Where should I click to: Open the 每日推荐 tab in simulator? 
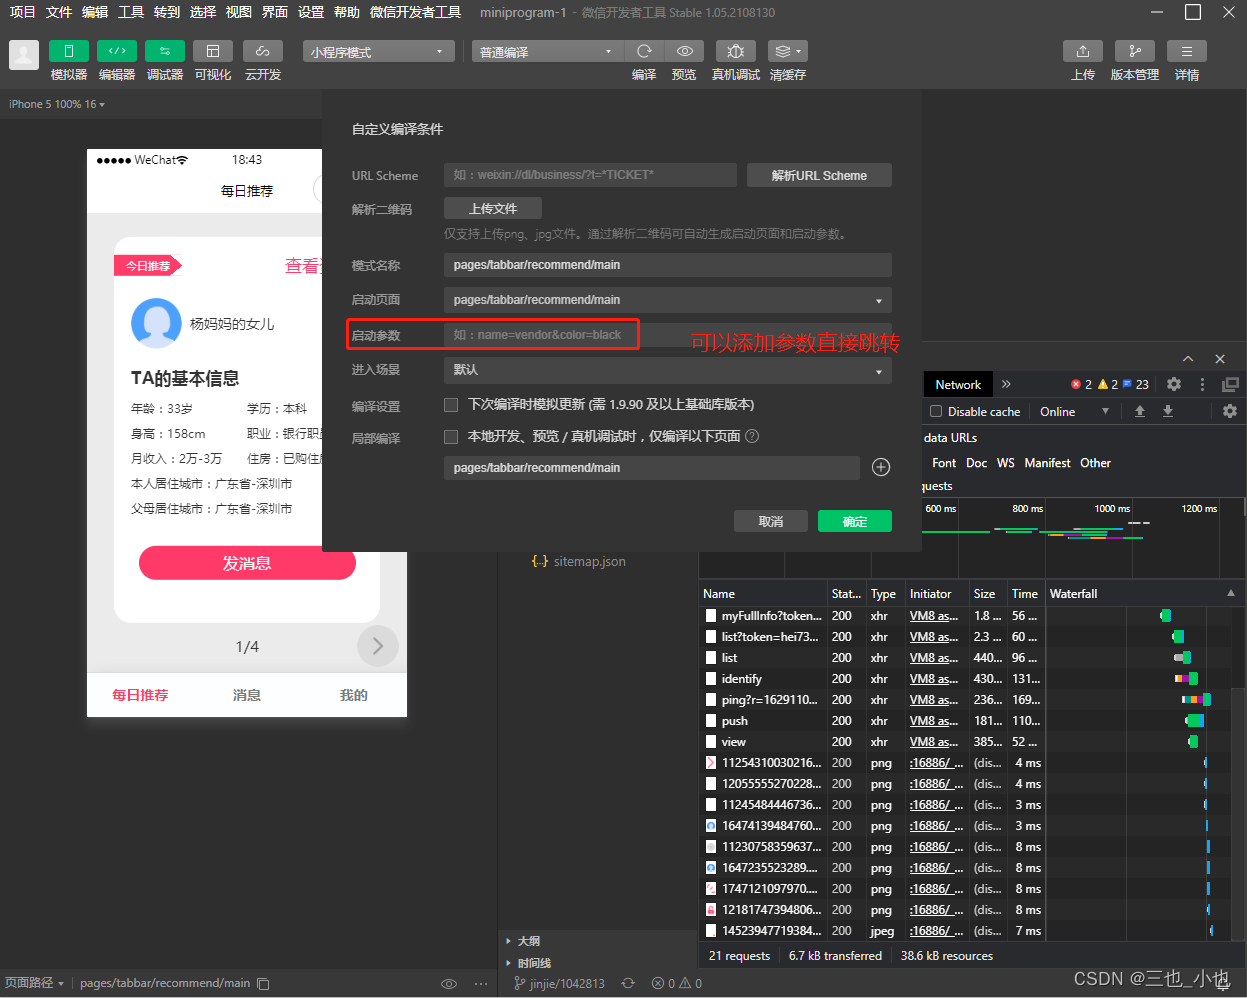pos(140,695)
